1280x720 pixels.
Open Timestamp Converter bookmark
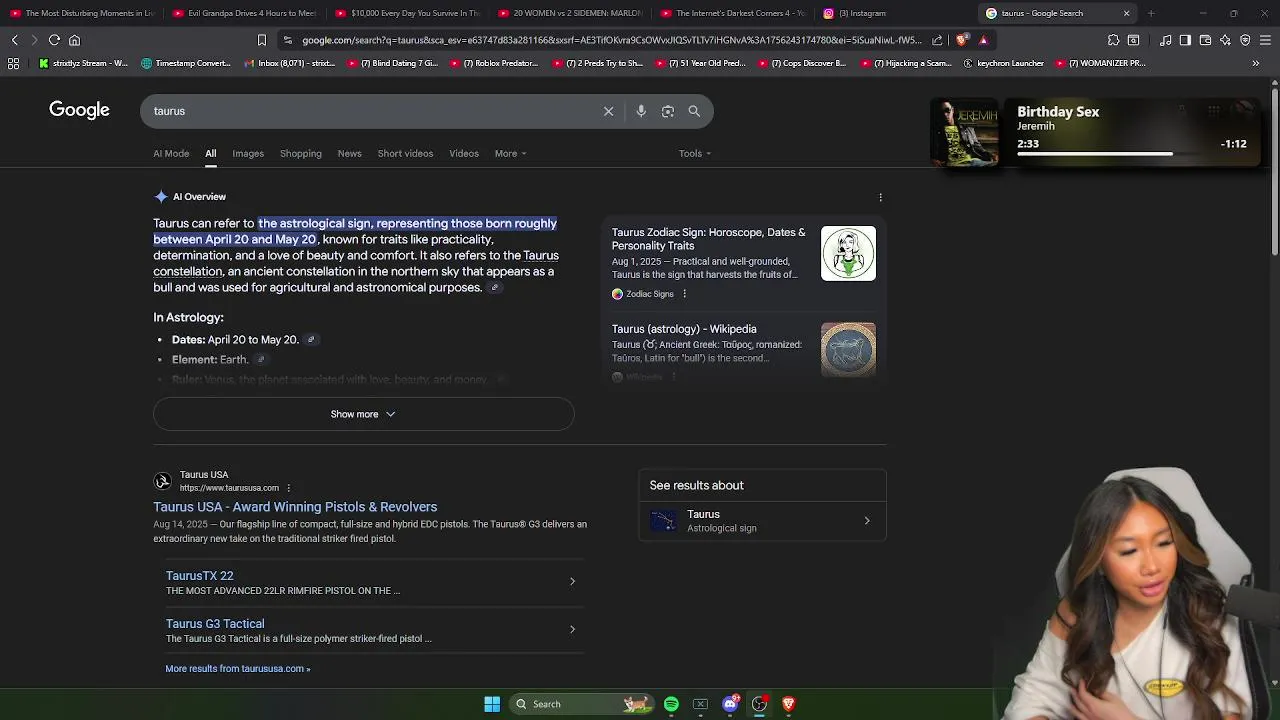point(187,63)
